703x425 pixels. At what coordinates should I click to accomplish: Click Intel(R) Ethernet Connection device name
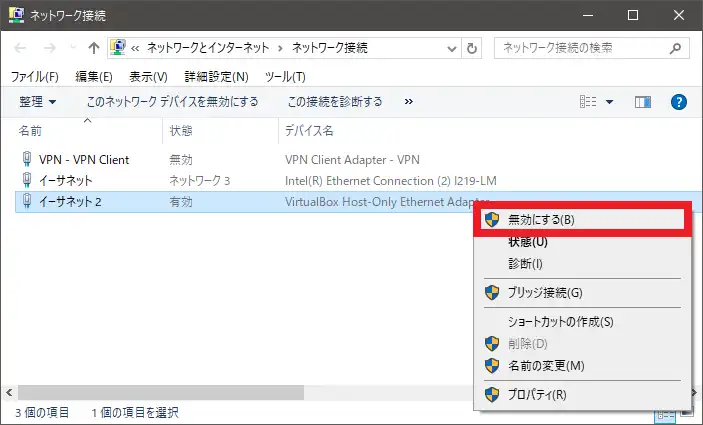click(x=391, y=181)
